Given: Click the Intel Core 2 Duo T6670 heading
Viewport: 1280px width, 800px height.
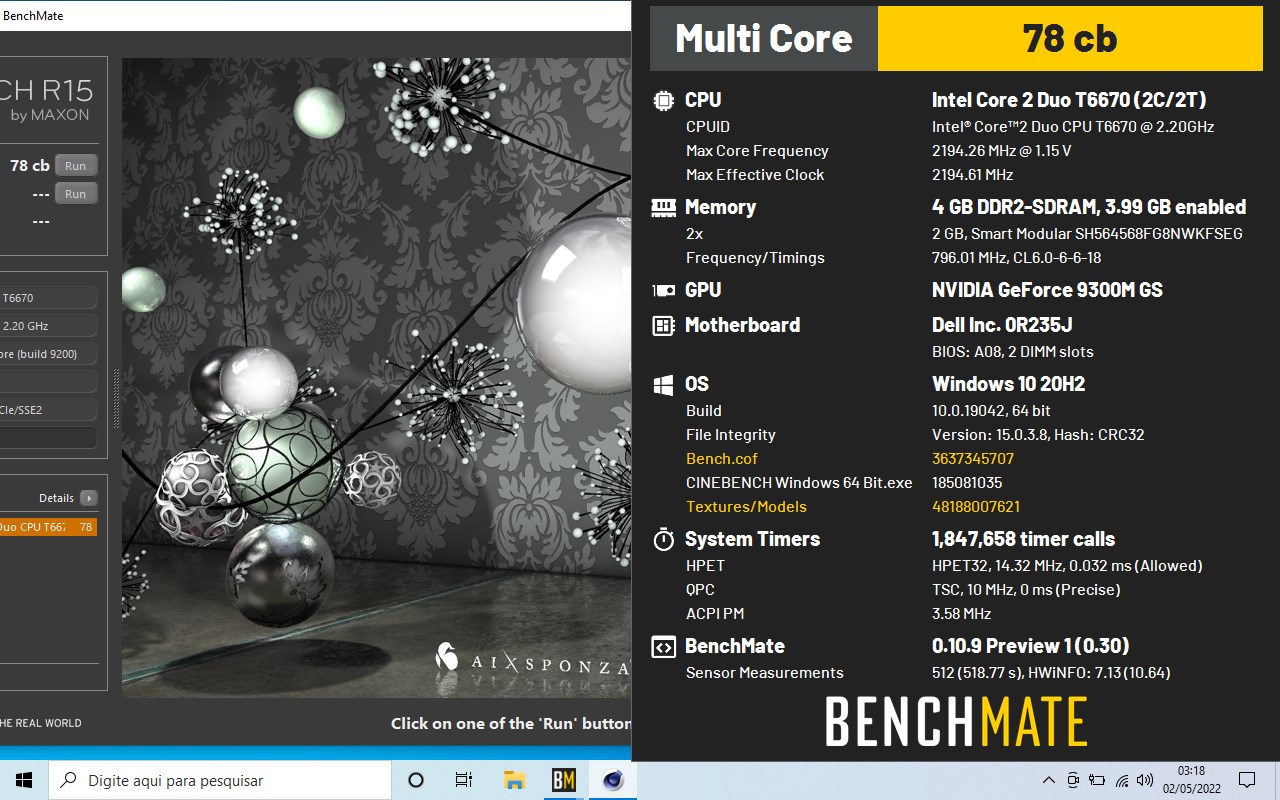Looking at the screenshot, I should 1069,100.
